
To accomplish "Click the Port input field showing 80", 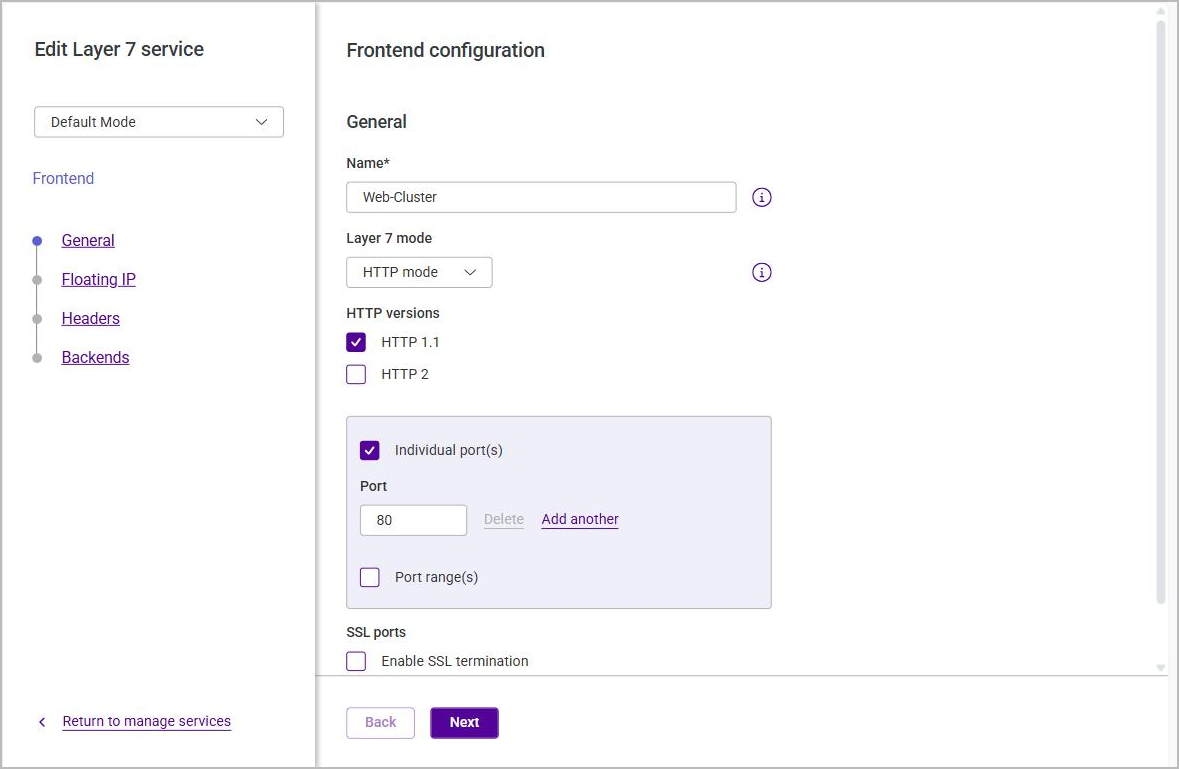I will pos(414,520).
